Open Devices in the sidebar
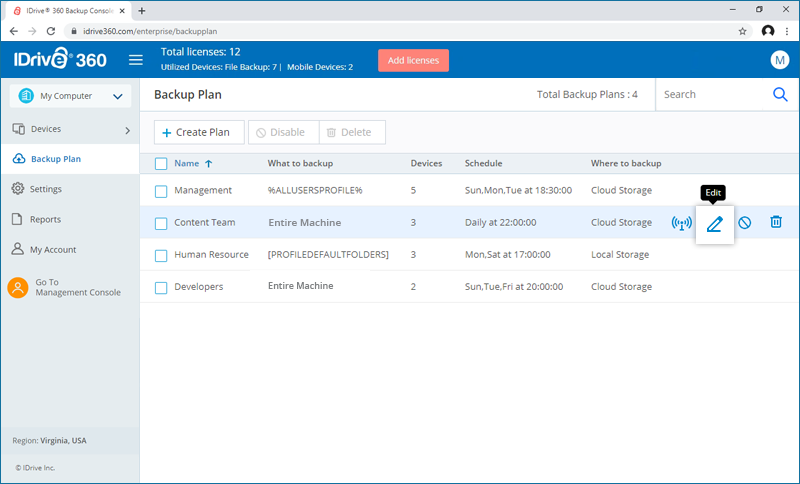 46,129
